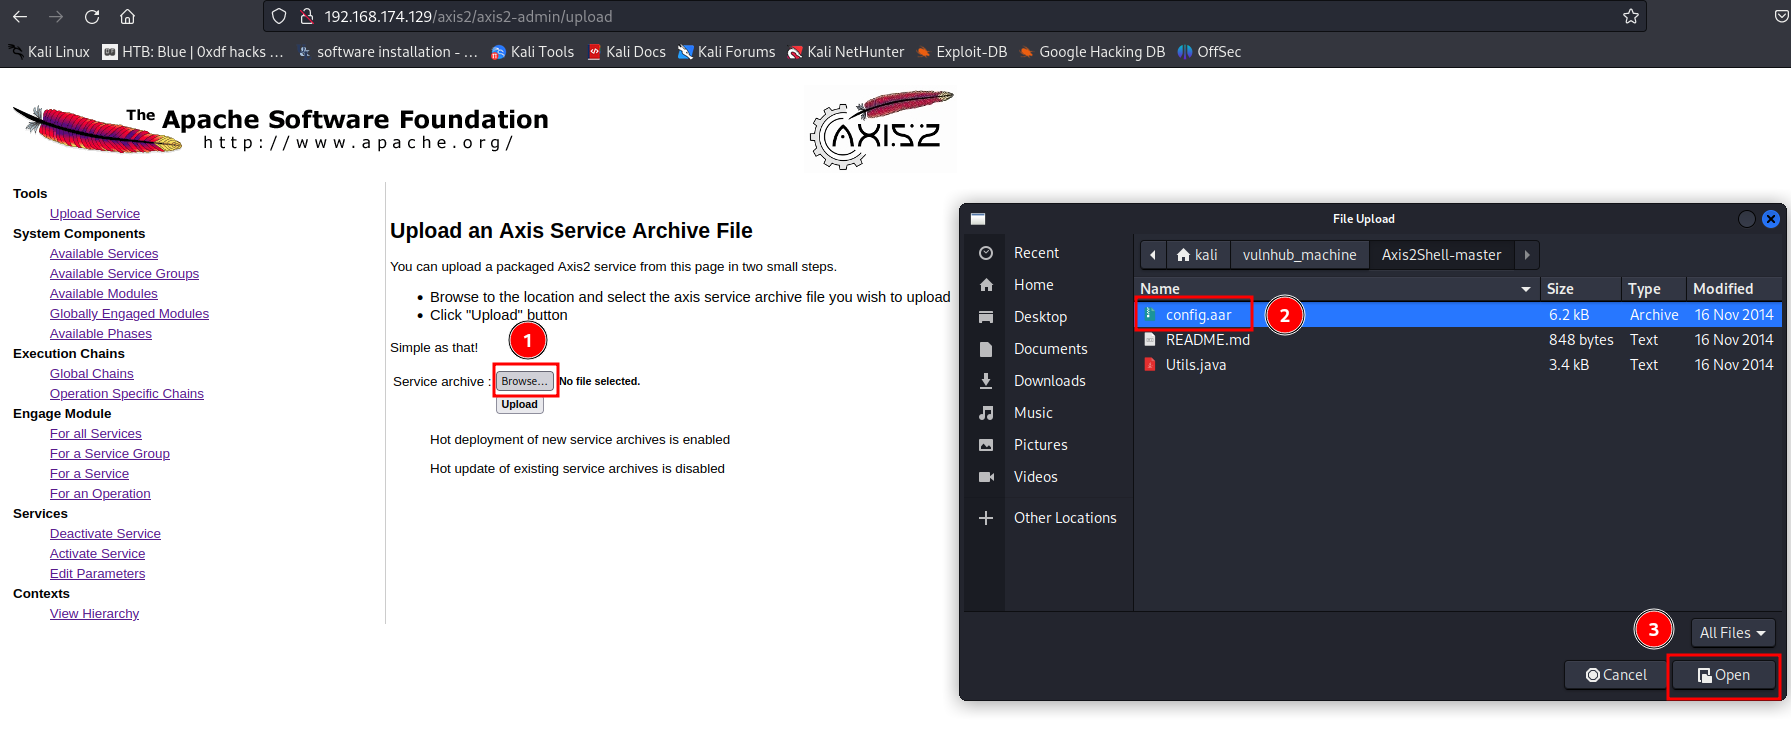Screen dimensions: 1791x730
Task: Select the config.aar file
Action: coord(1459,315)
